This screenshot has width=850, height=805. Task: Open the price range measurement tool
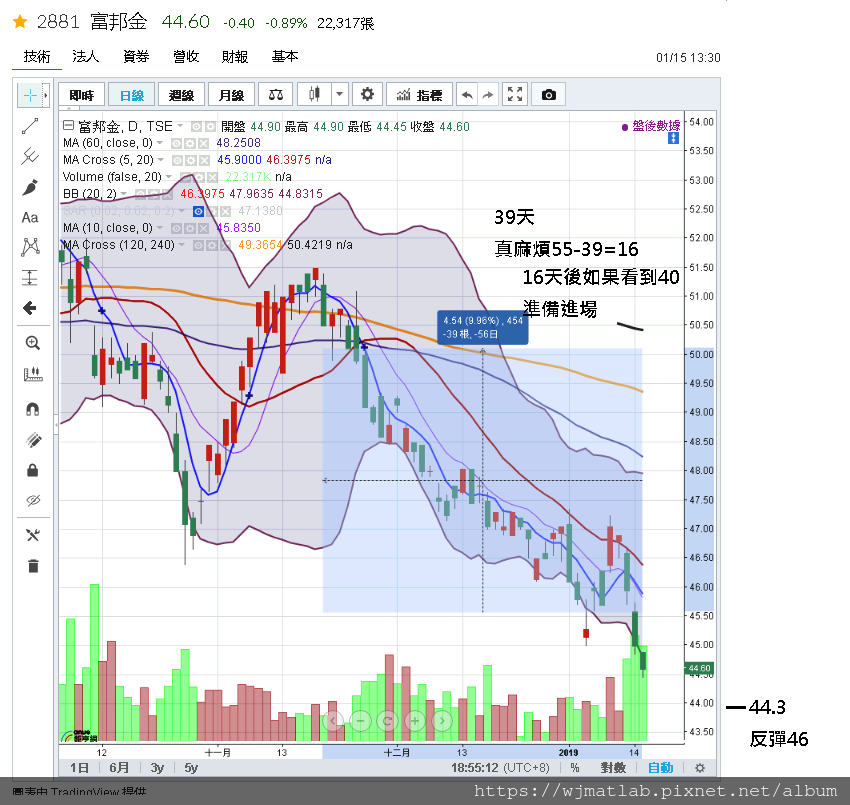(x=30, y=278)
